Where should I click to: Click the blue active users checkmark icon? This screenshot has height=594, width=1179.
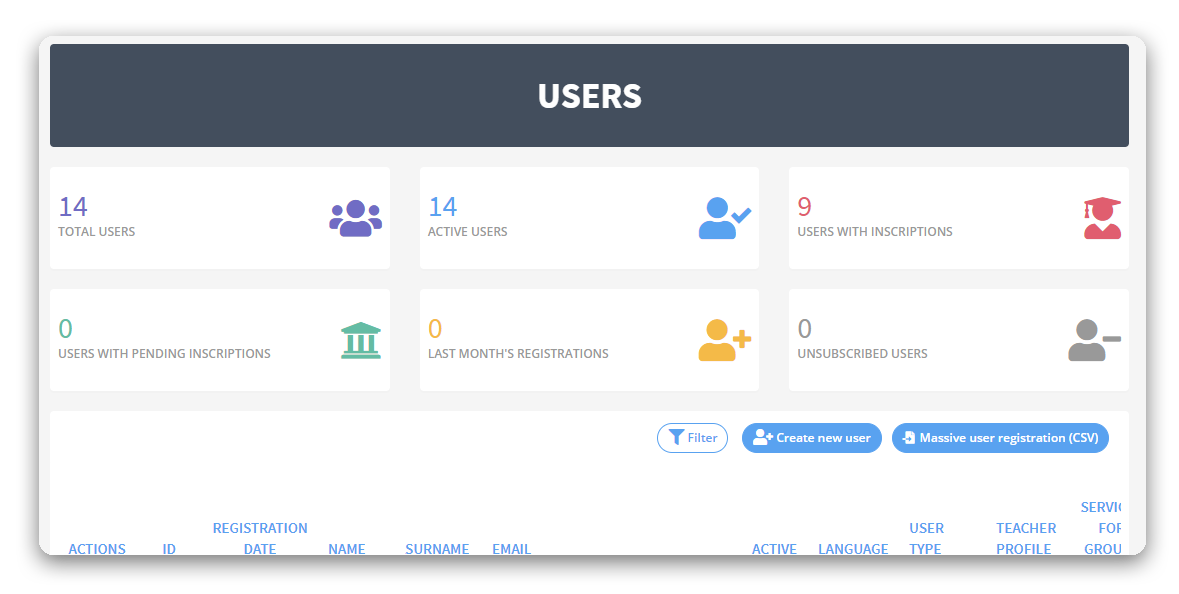(x=724, y=218)
